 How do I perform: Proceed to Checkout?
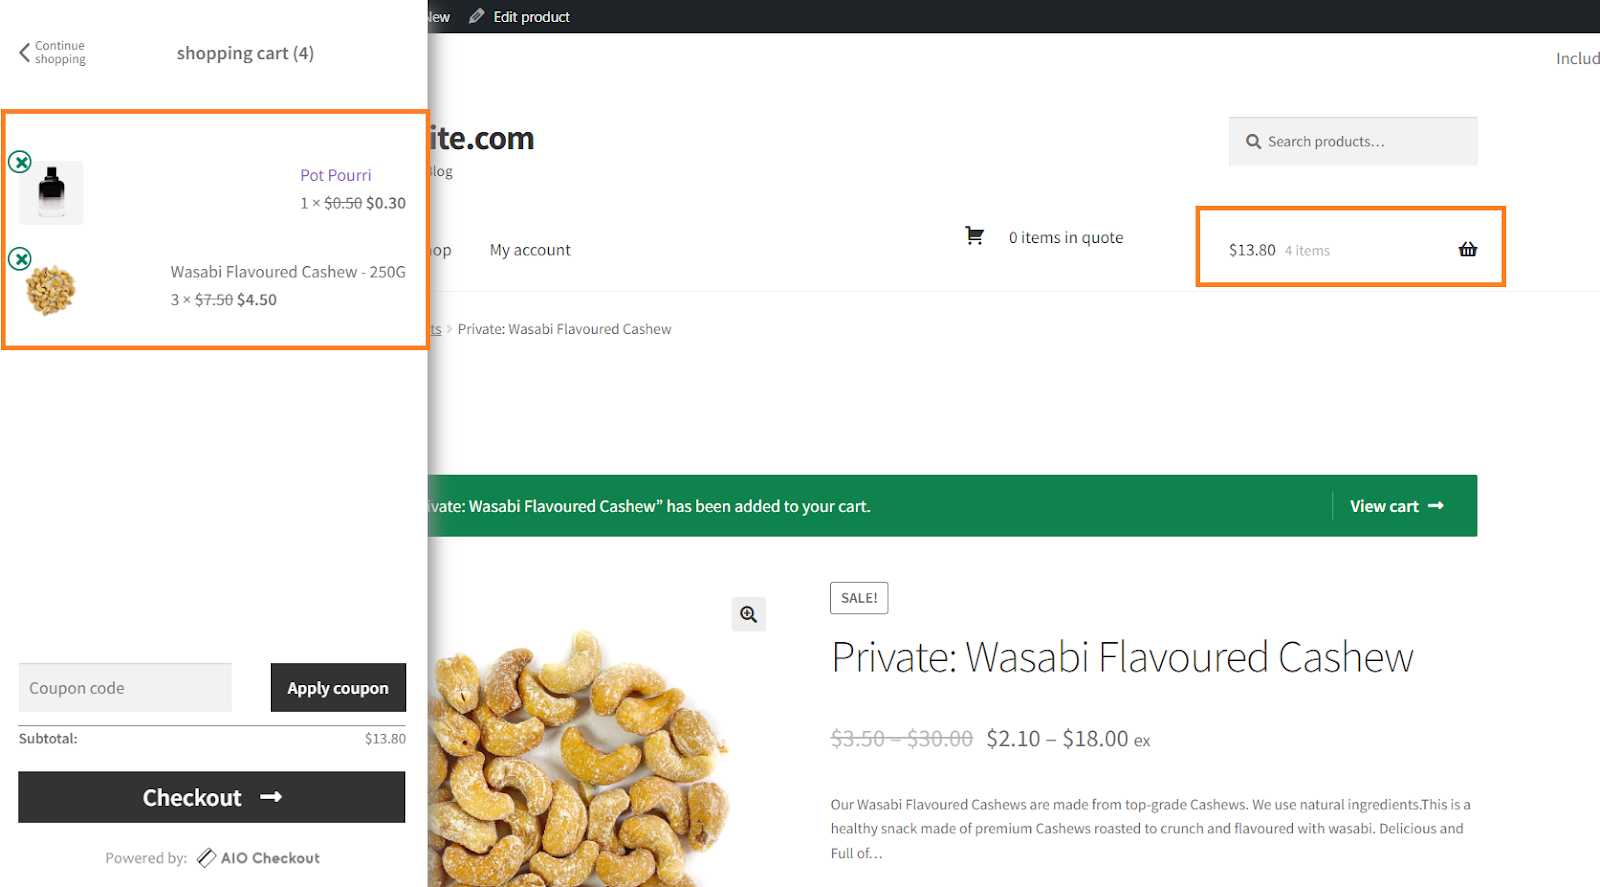212,797
